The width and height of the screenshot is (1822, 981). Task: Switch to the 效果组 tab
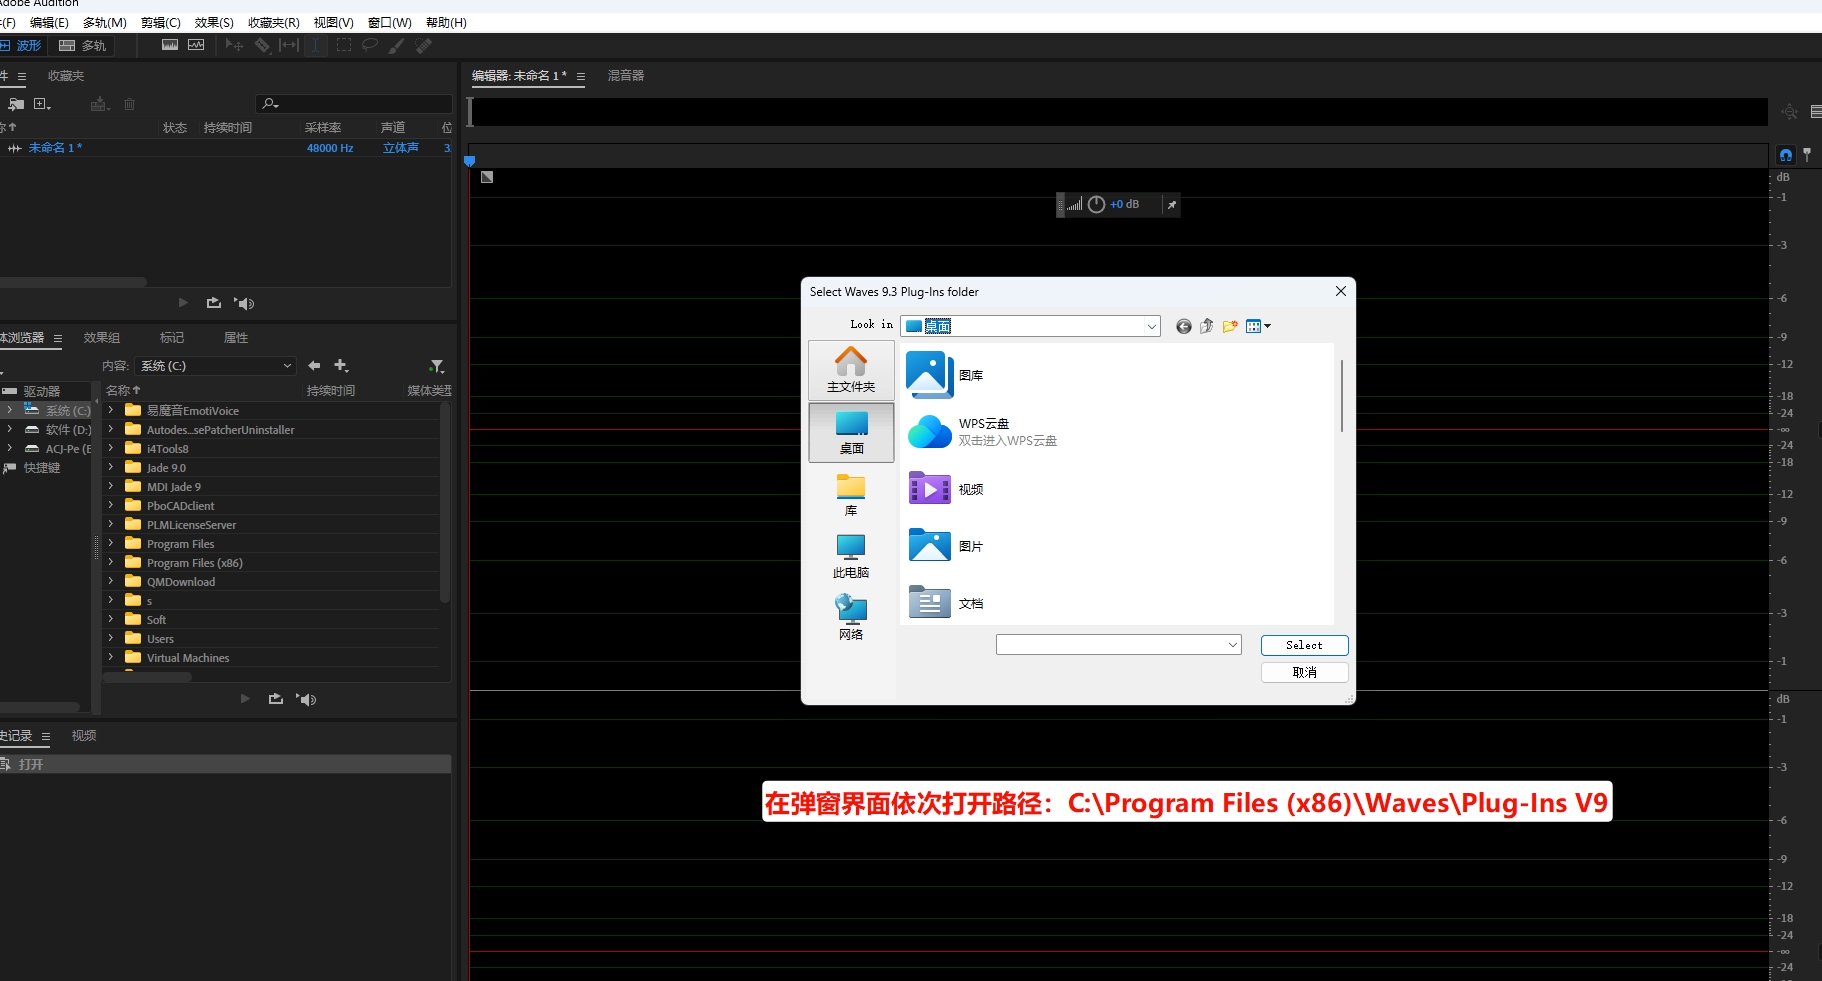pos(102,338)
